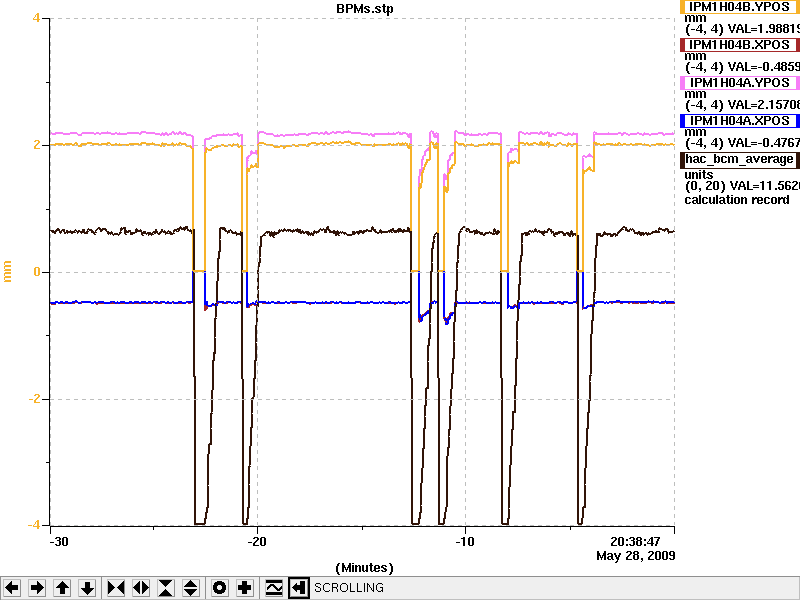Select IPM1H04A.YPOS curve in legend
The width and height of the screenshot is (800, 600).
[740, 83]
